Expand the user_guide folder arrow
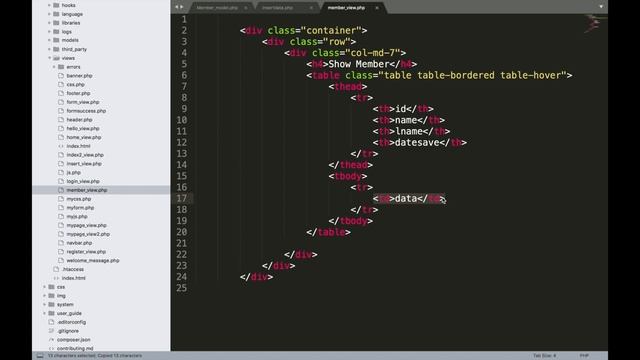Viewport: 640px width, 360px height. click(44, 313)
